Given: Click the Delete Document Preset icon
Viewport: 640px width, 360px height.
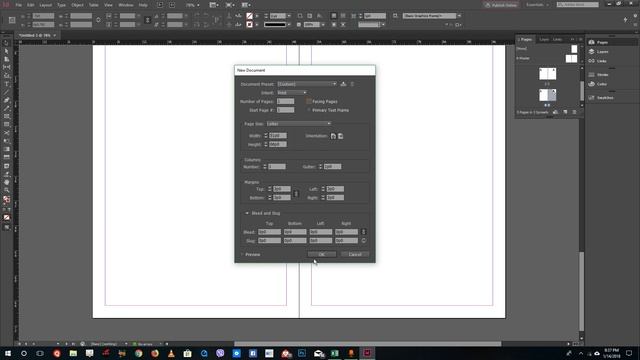Looking at the screenshot, I should (x=352, y=84).
